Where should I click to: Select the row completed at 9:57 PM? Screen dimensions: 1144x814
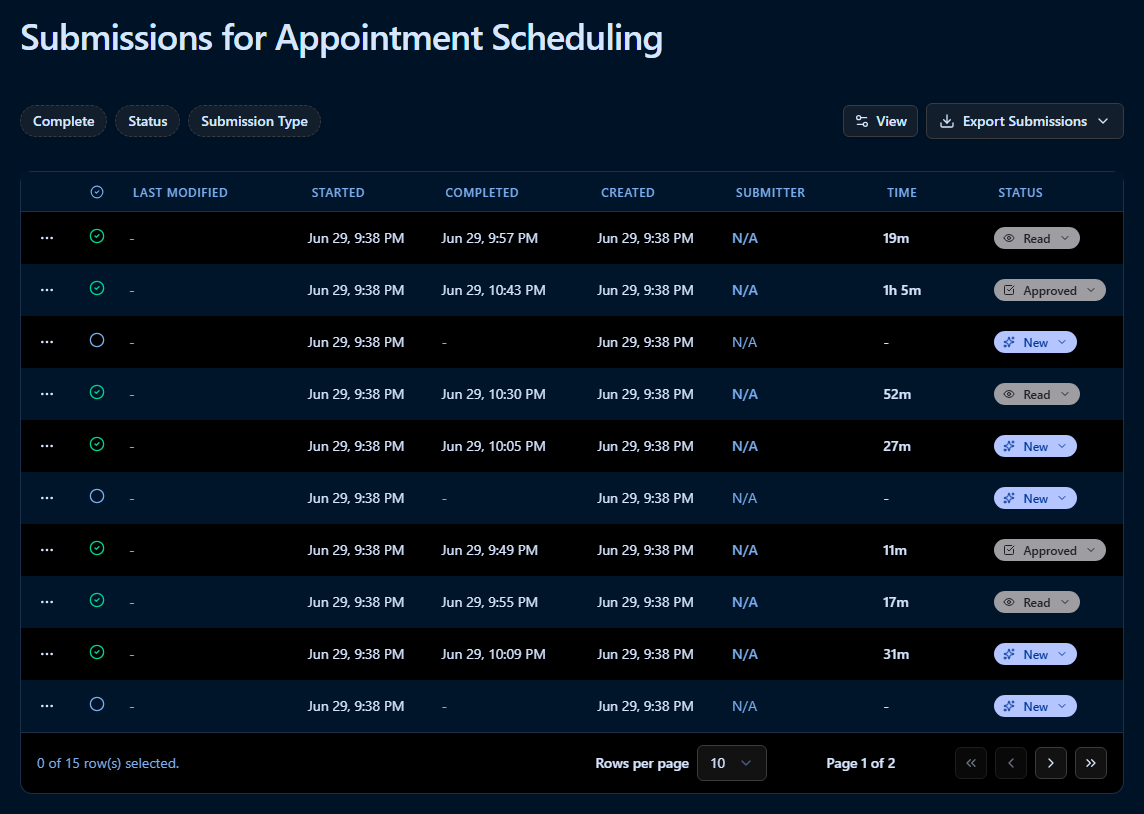[97, 236]
